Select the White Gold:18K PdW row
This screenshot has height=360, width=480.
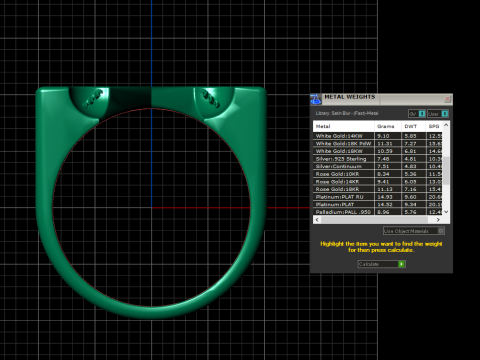tap(378, 144)
